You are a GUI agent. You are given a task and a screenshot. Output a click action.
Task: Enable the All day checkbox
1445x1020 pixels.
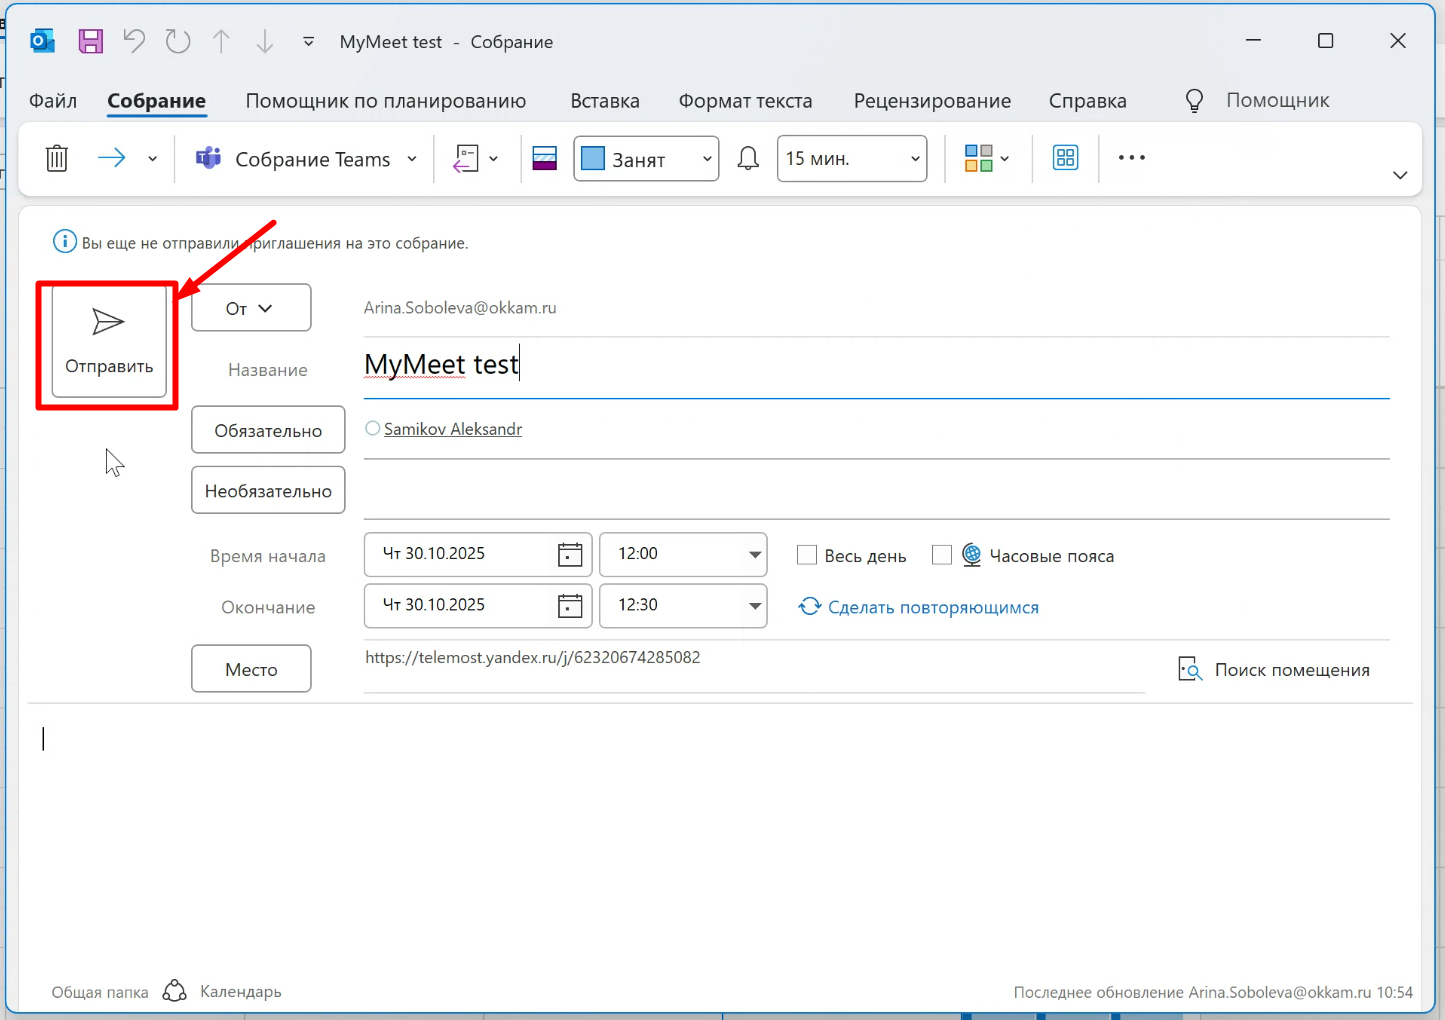[x=807, y=555]
